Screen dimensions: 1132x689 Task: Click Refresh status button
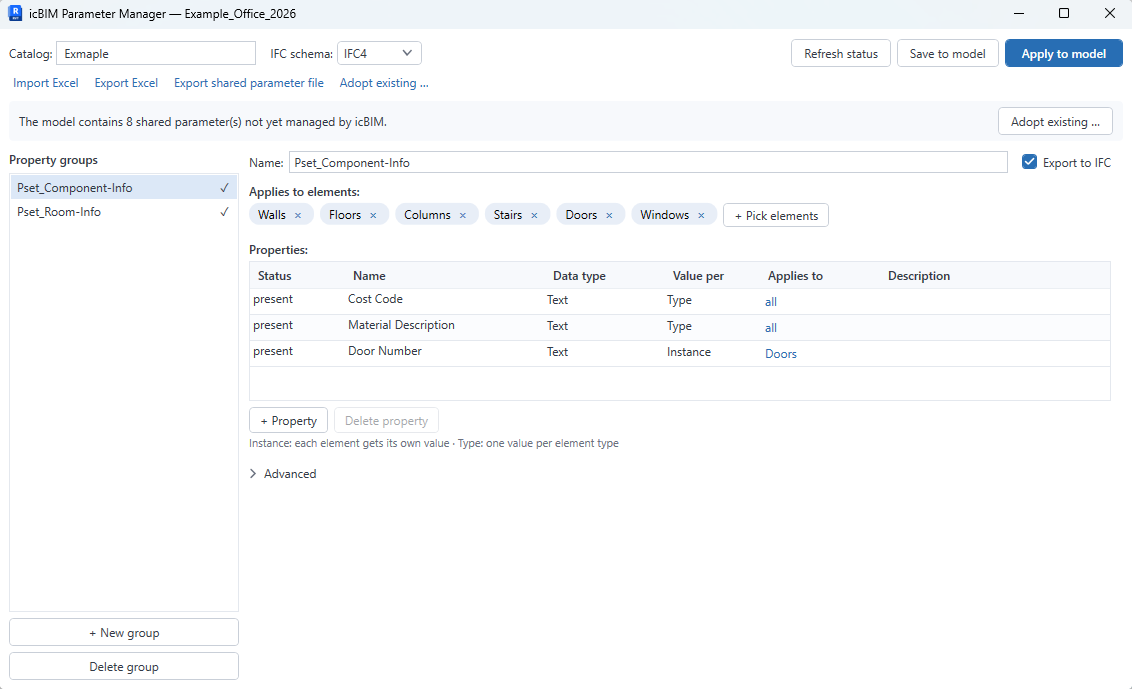[x=841, y=53]
